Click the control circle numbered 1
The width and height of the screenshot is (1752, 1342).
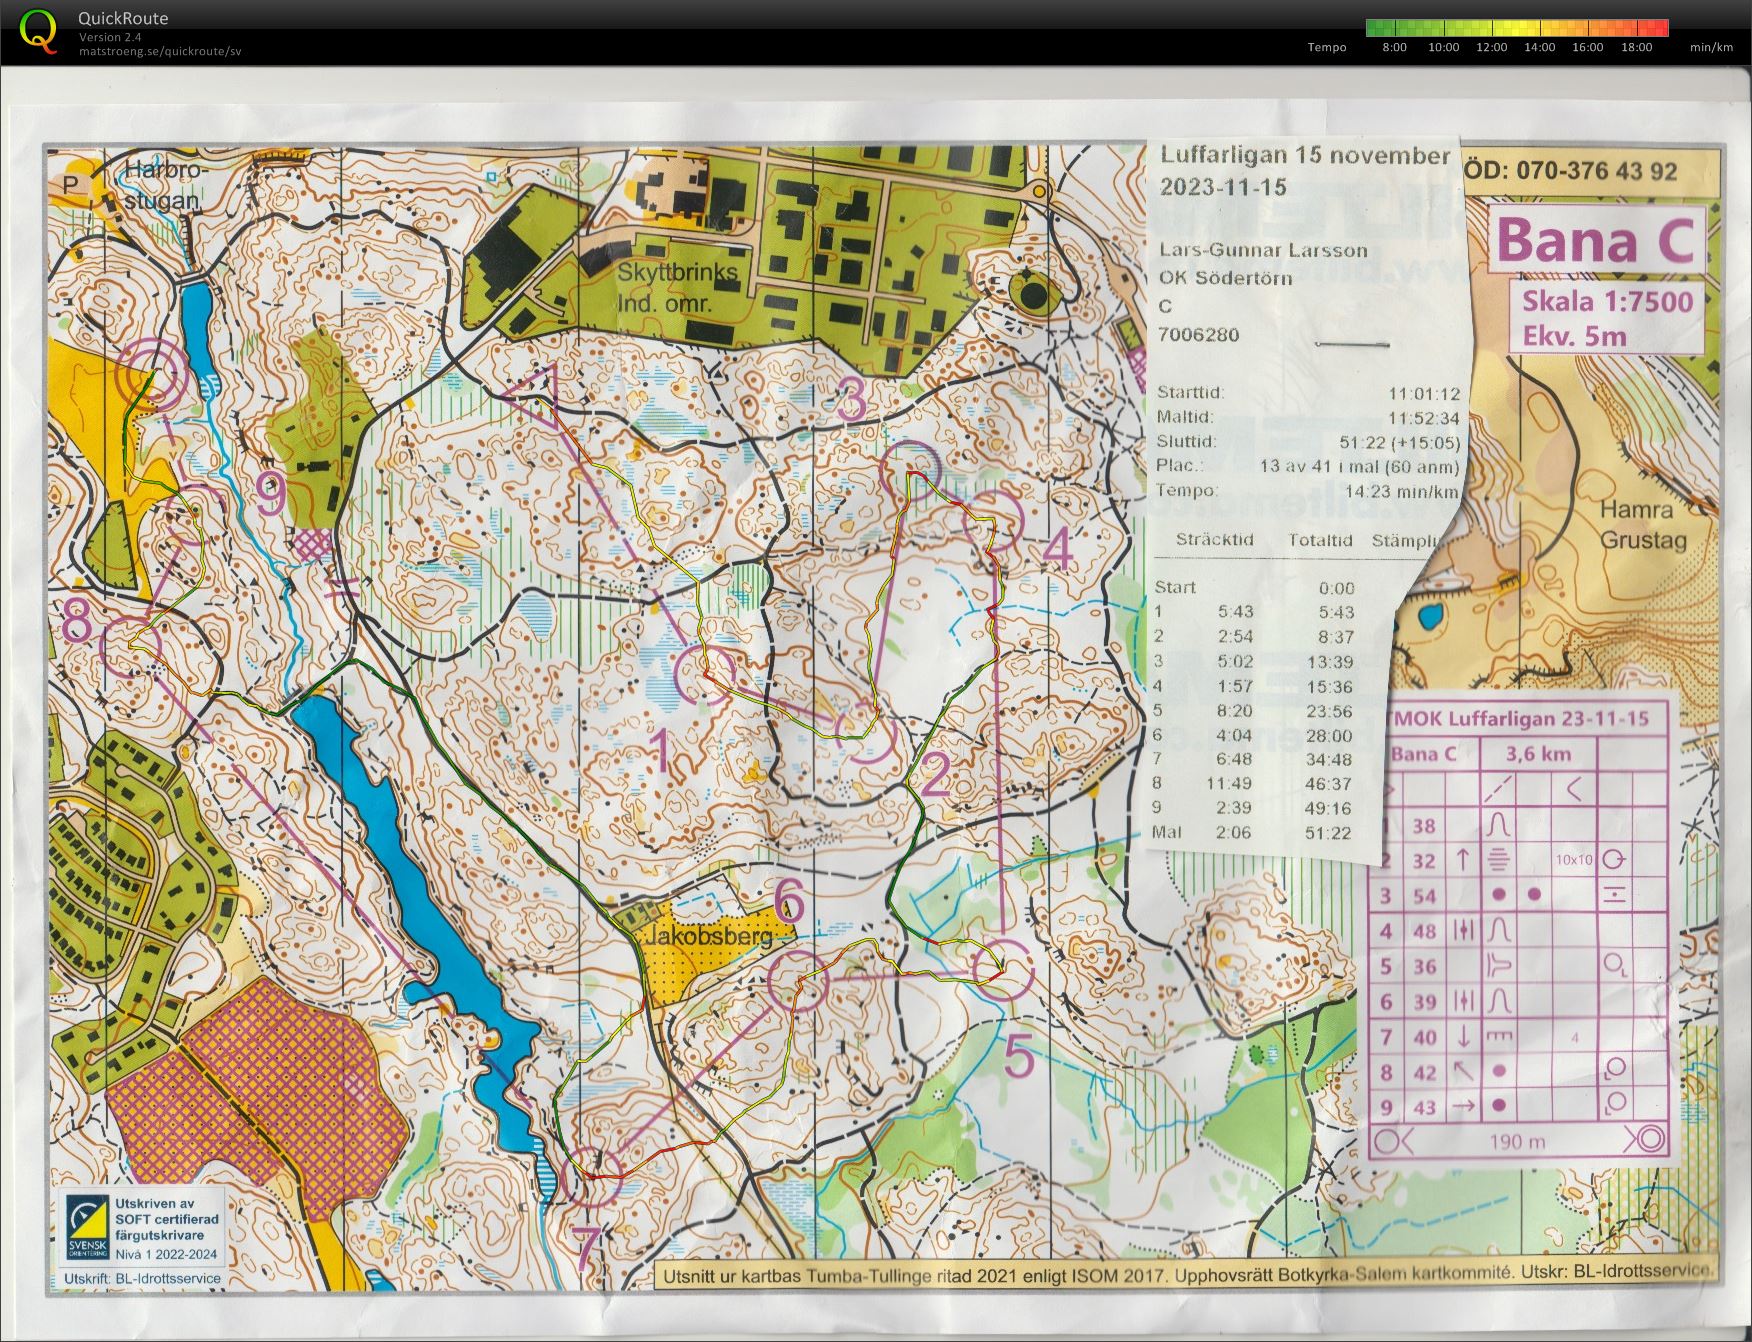coord(707,675)
